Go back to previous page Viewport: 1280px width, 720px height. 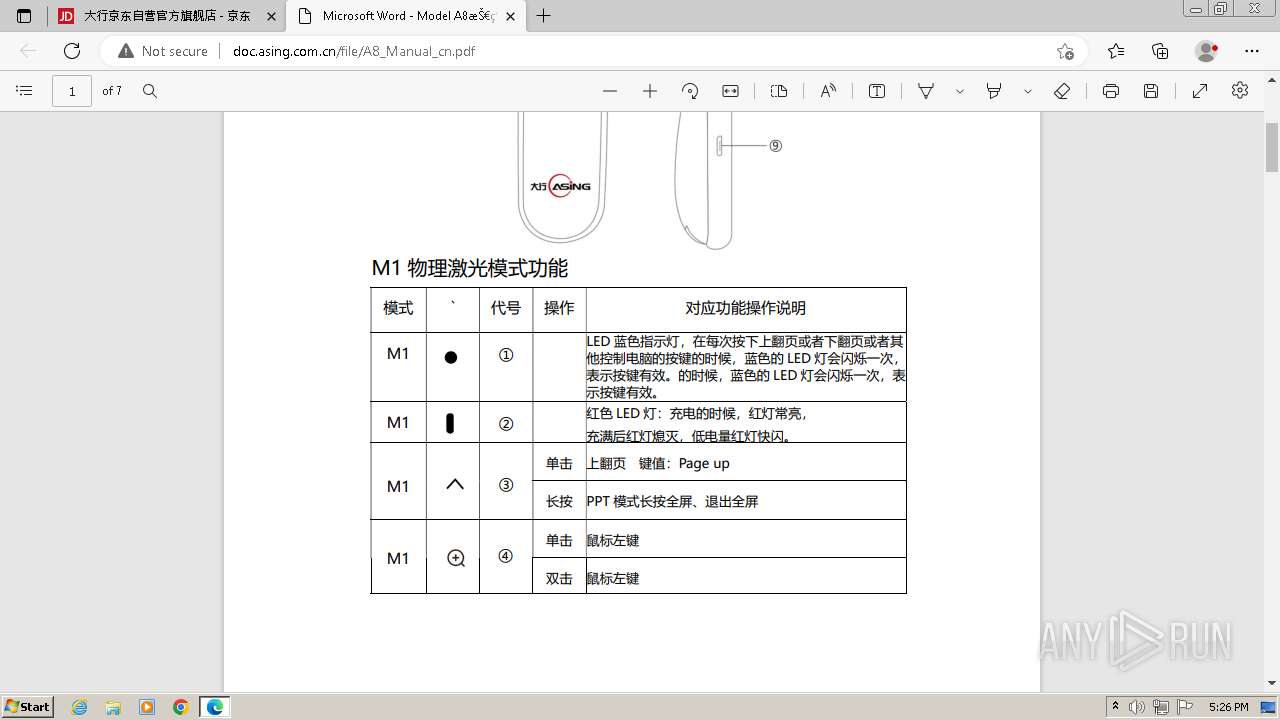click(x=28, y=51)
